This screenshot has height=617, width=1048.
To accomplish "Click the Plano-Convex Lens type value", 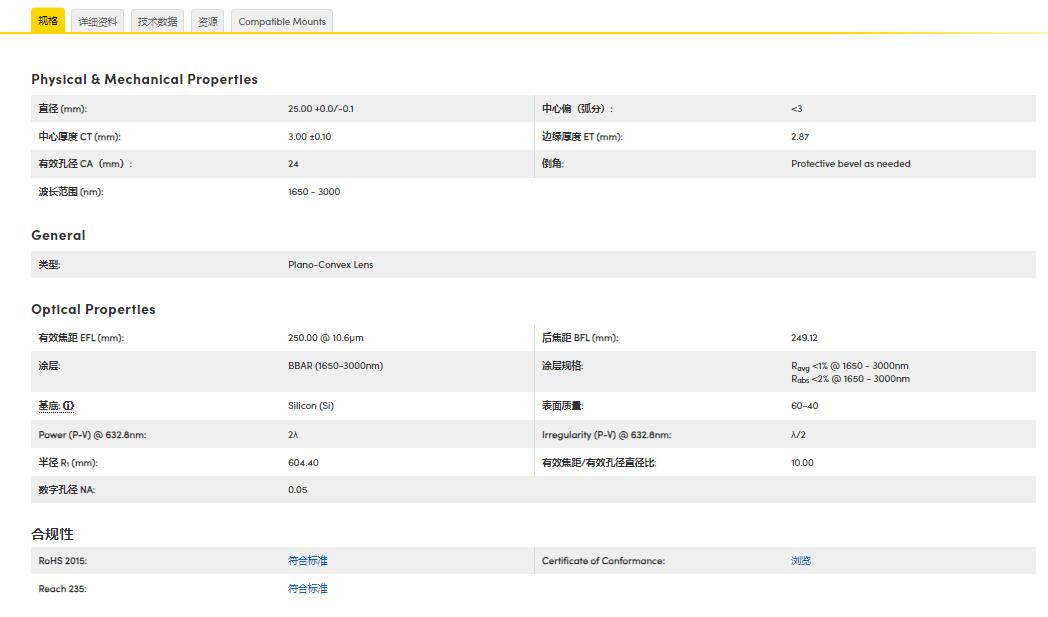I will [x=330, y=265].
